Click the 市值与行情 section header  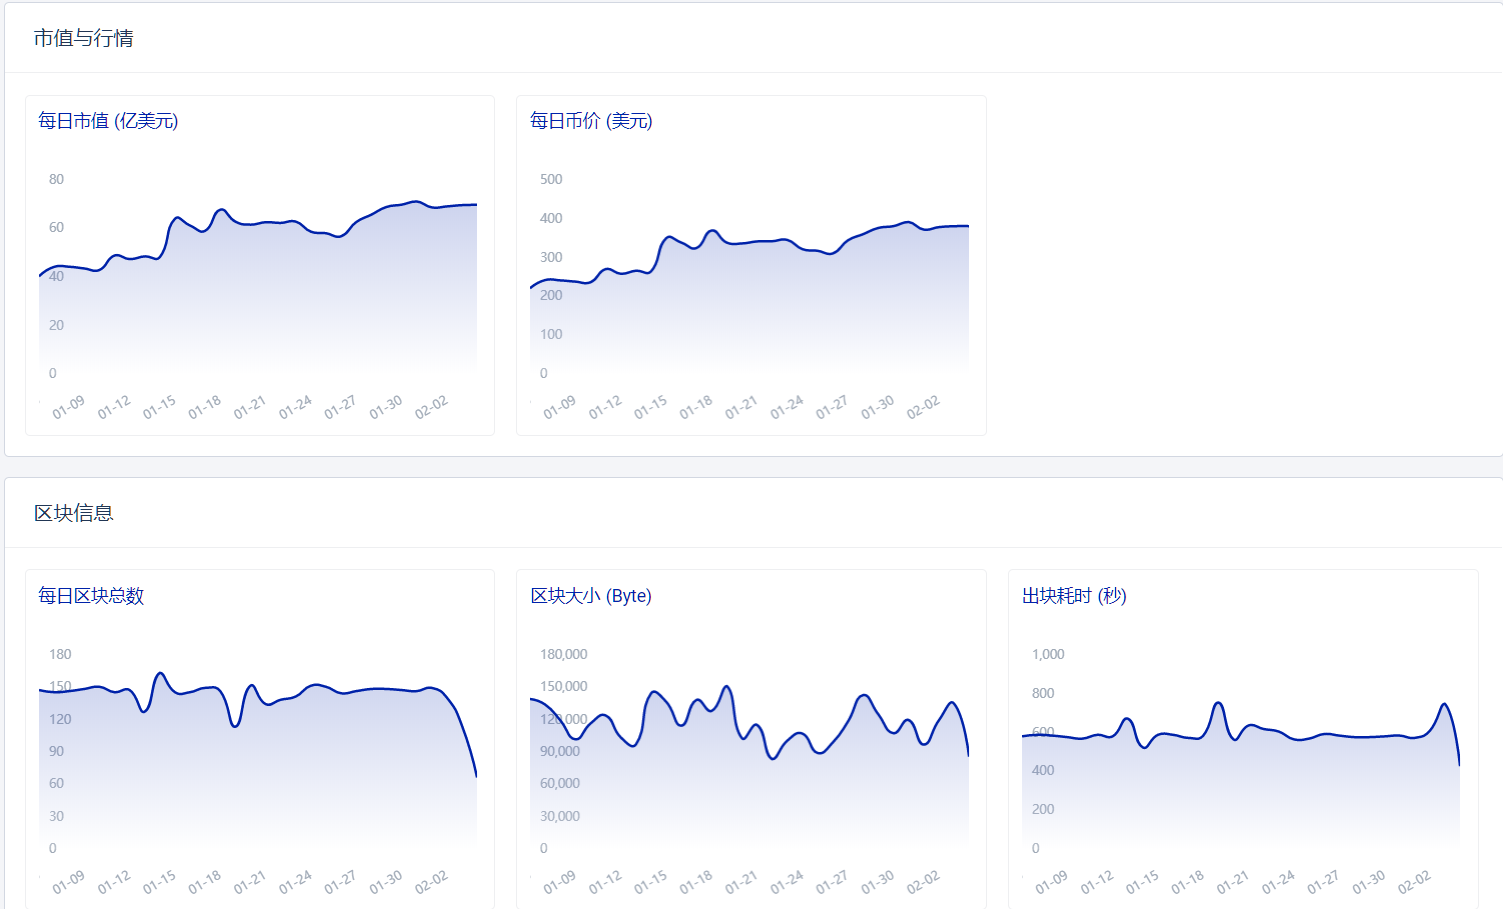pyautogui.click(x=84, y=38)
